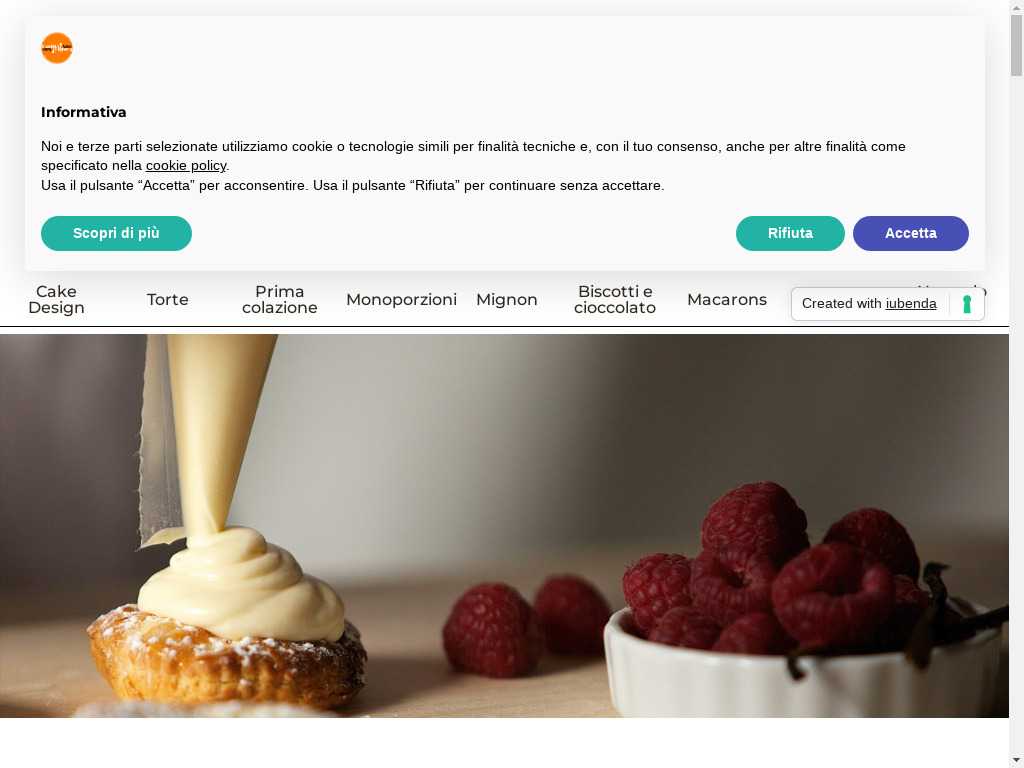Screen dimensions: 1024x768
Task: Select the Torte menu item
Action: tap(168, 300)
